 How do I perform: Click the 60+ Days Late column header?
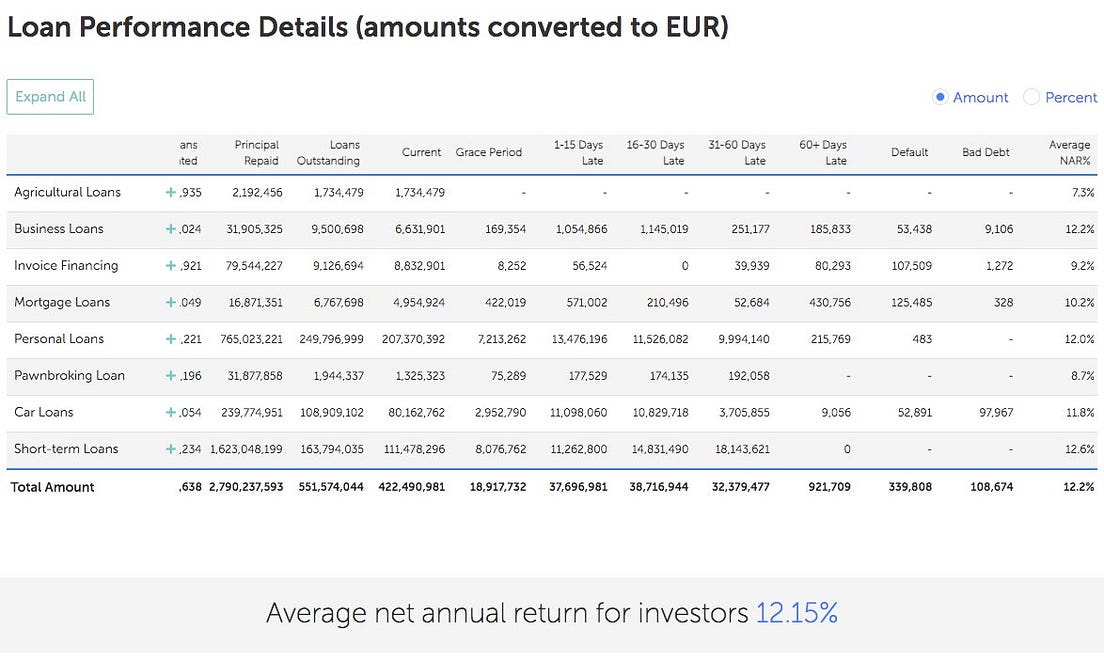point(823,153)
